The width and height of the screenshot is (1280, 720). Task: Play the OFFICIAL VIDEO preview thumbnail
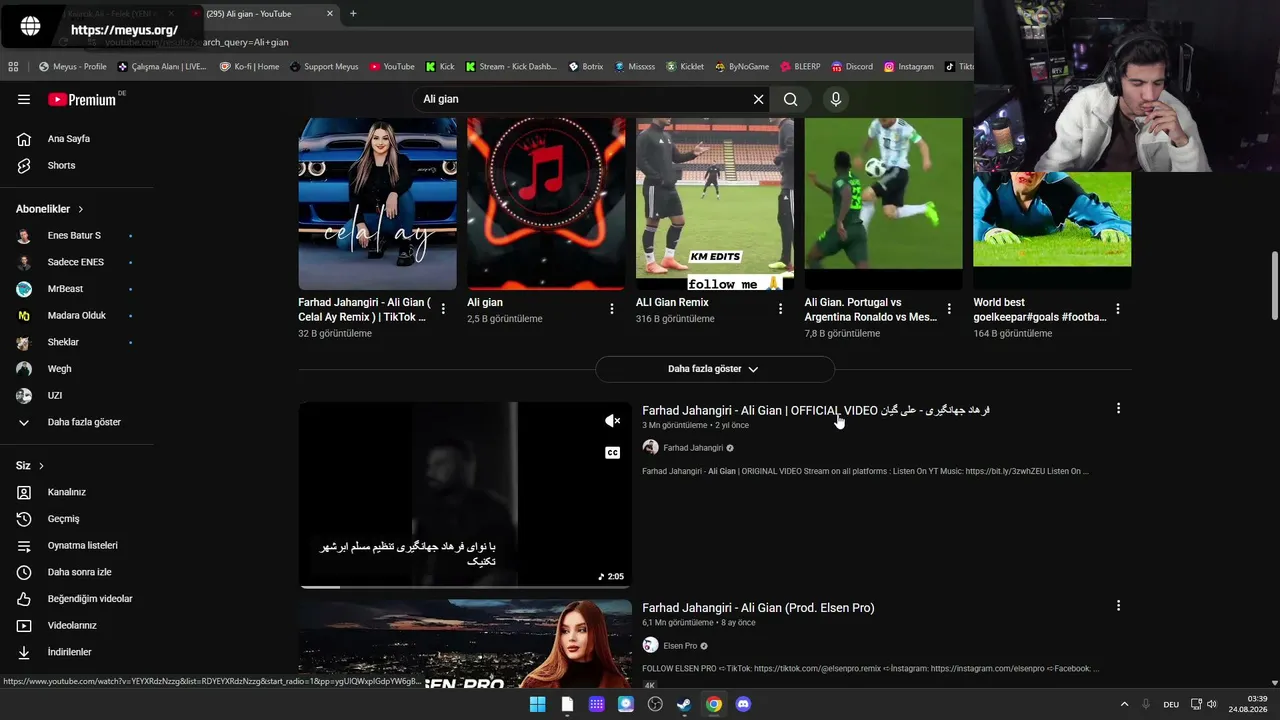coord(465,495)
